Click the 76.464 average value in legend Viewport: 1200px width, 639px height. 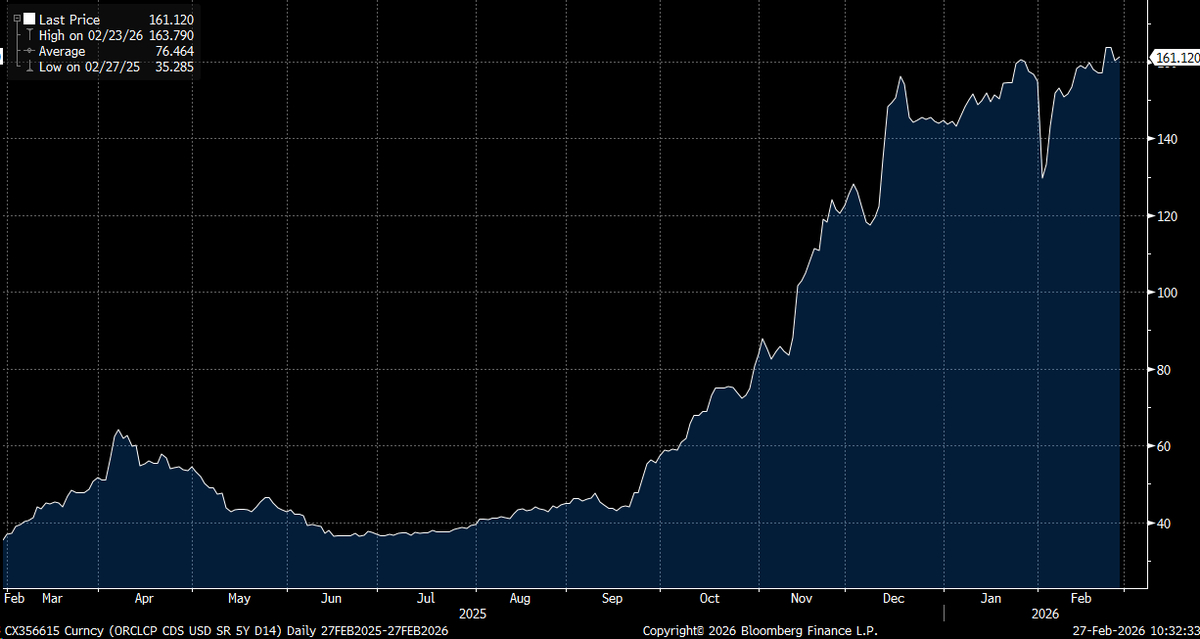(x=176, y=51)
